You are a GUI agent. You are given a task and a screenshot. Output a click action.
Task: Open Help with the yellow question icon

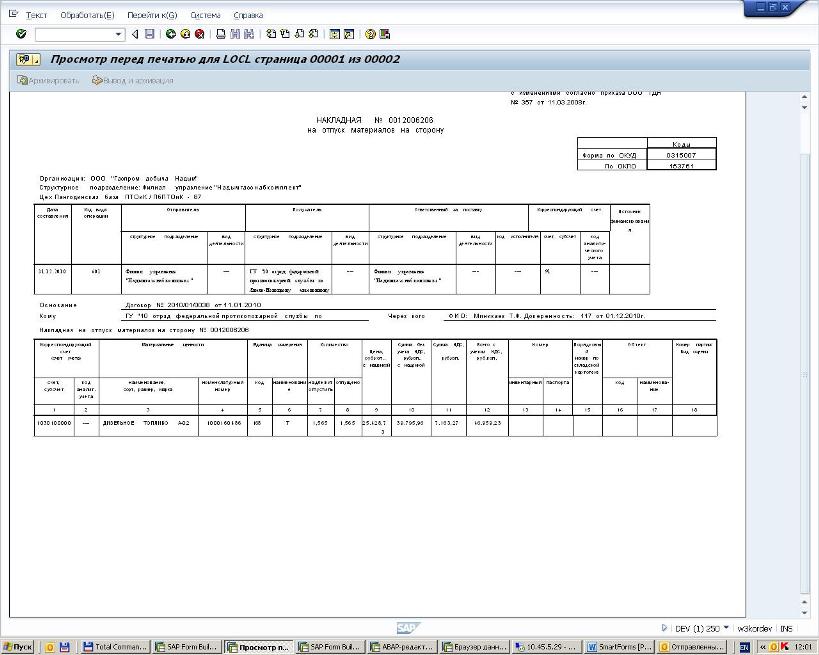pyautogui.click(x=370, y=34)
